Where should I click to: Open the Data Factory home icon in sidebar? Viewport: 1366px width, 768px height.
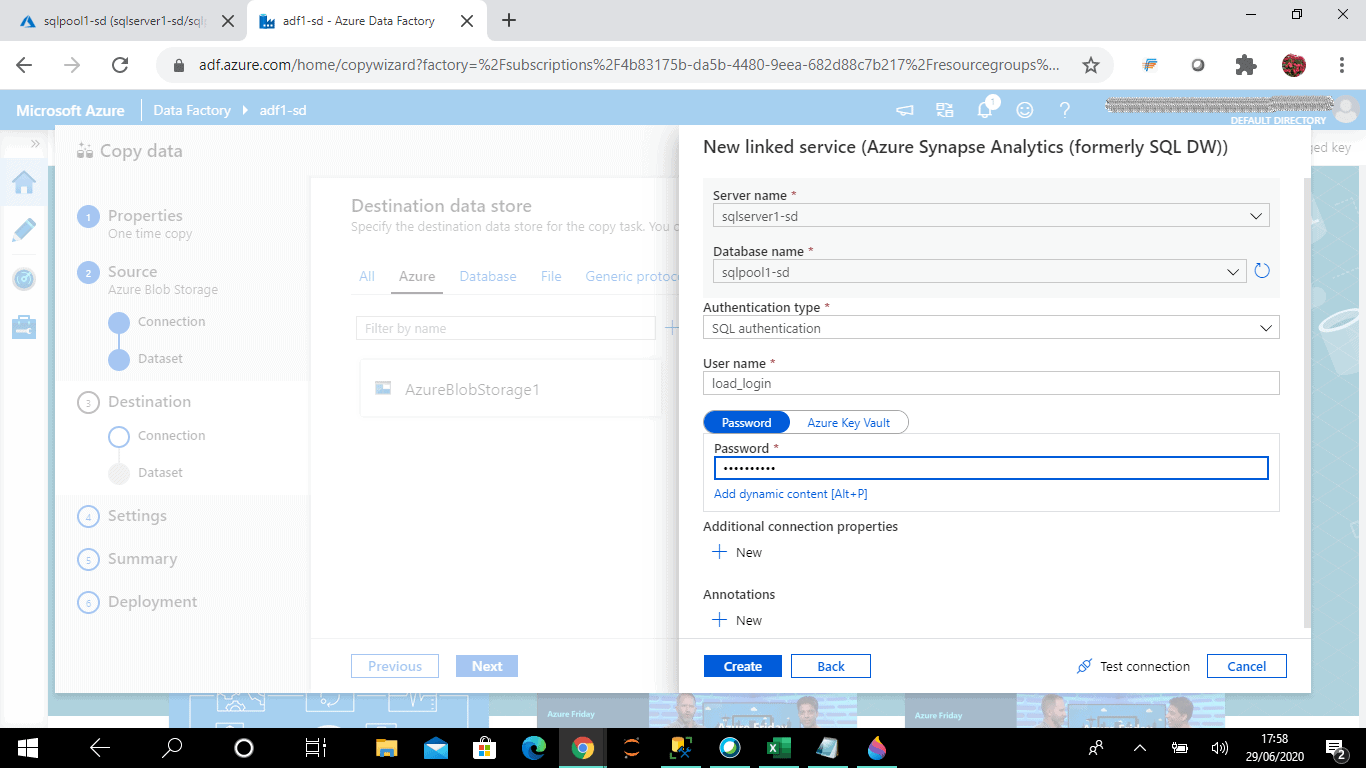click(24, 182)
